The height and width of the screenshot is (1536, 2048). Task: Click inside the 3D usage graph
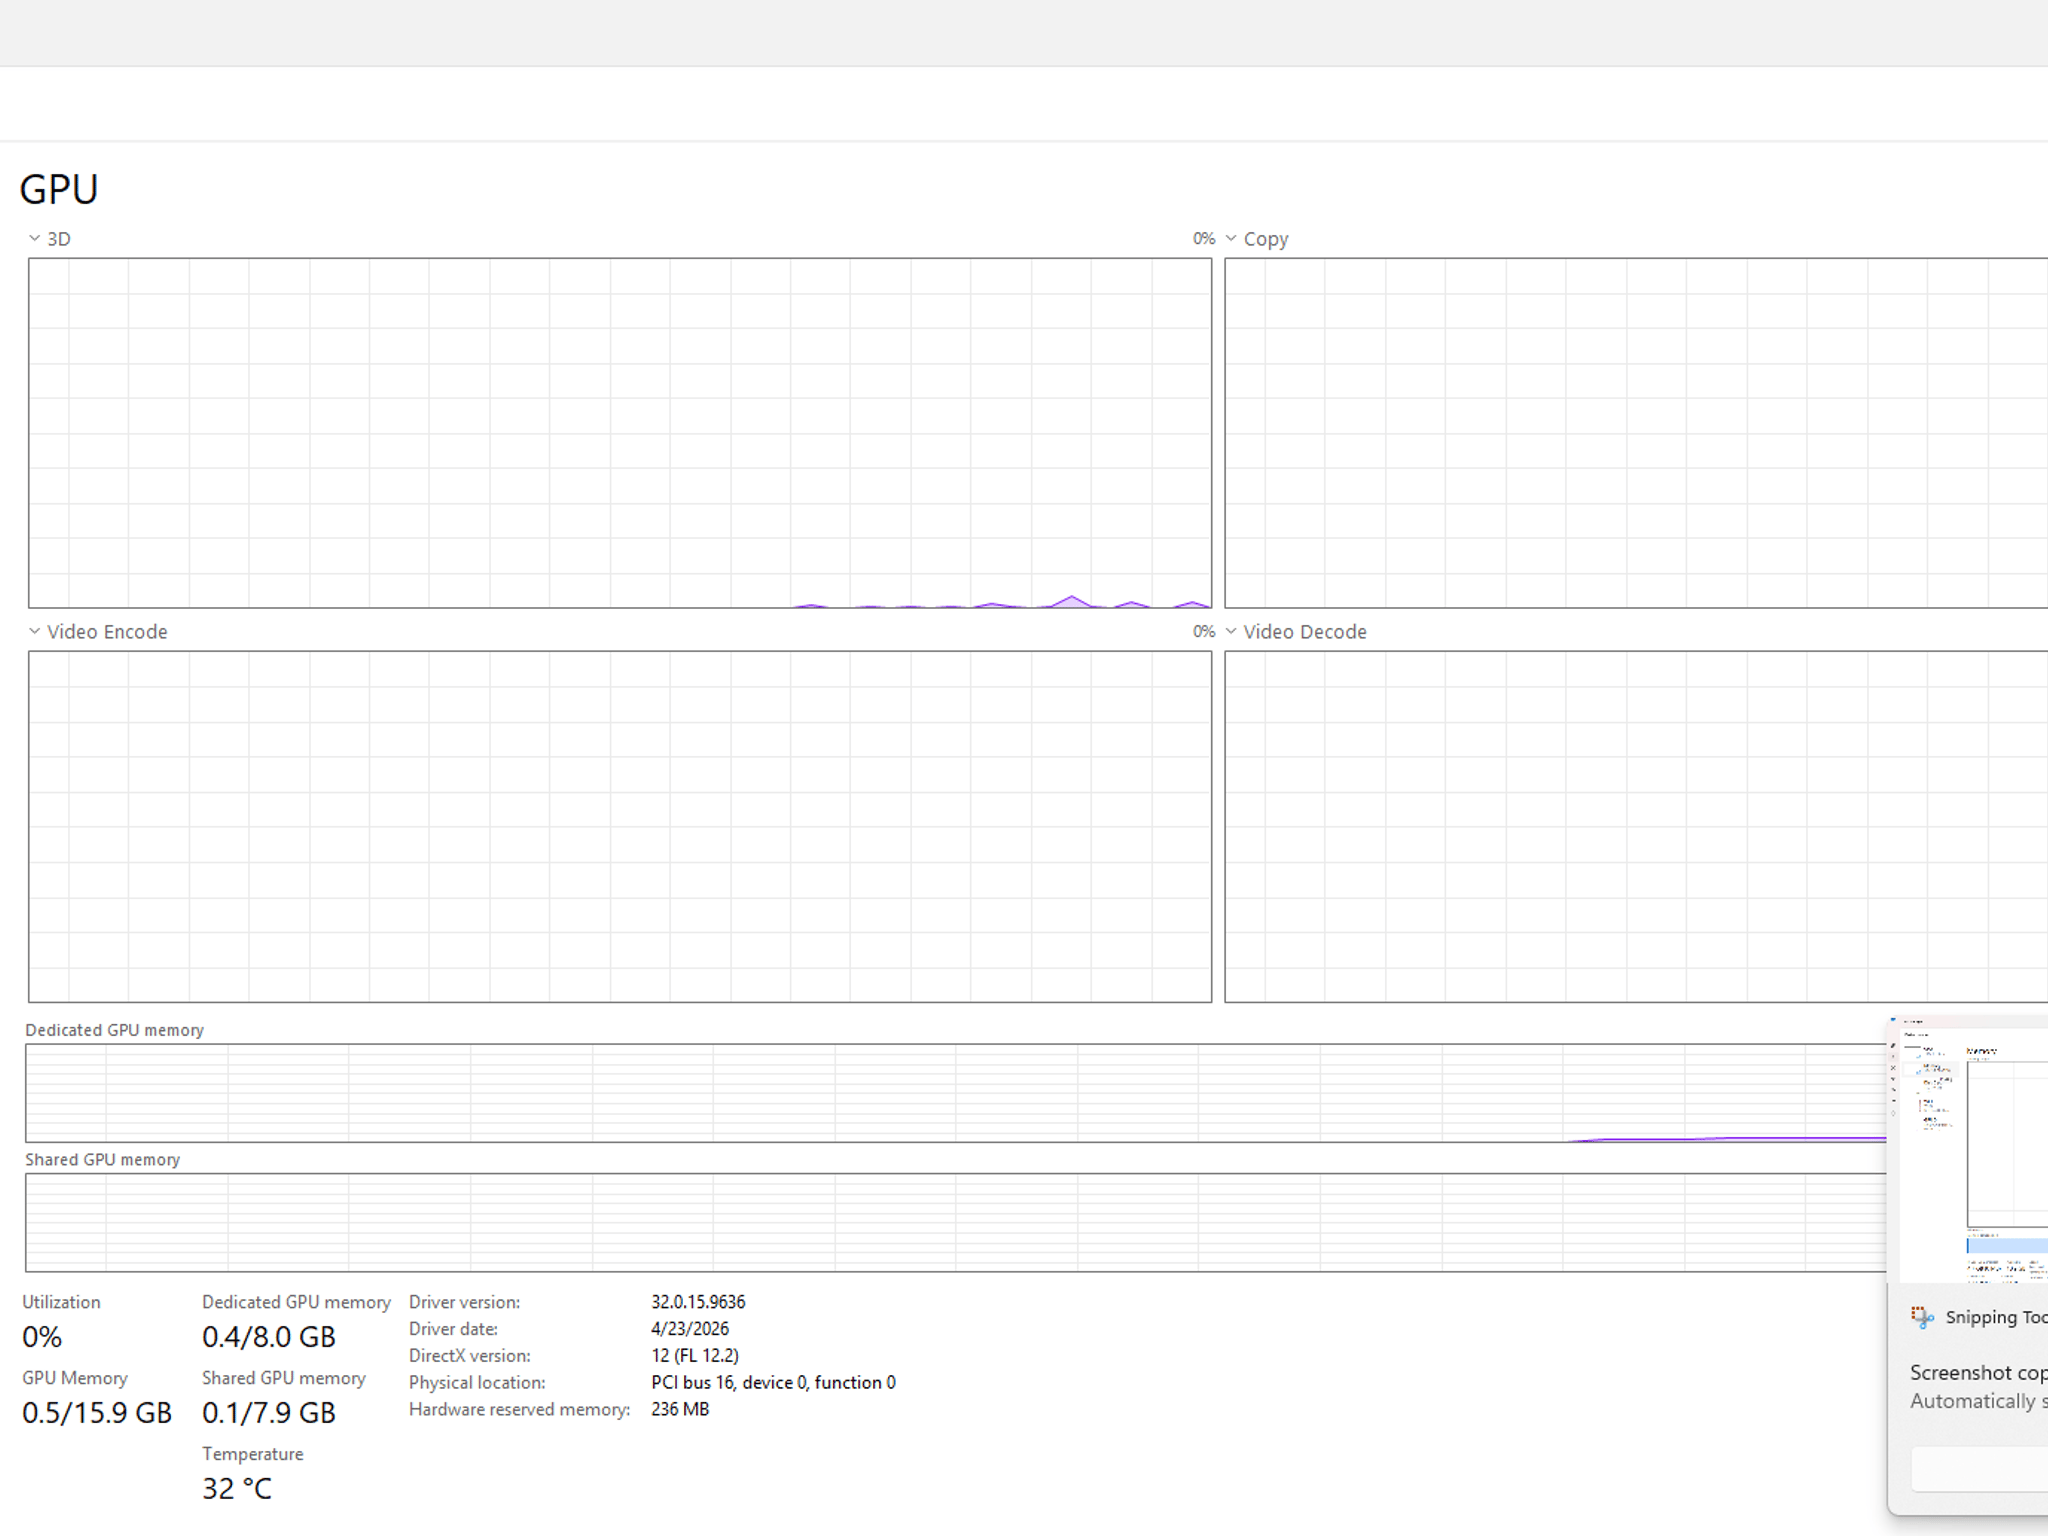pos(620,433)
